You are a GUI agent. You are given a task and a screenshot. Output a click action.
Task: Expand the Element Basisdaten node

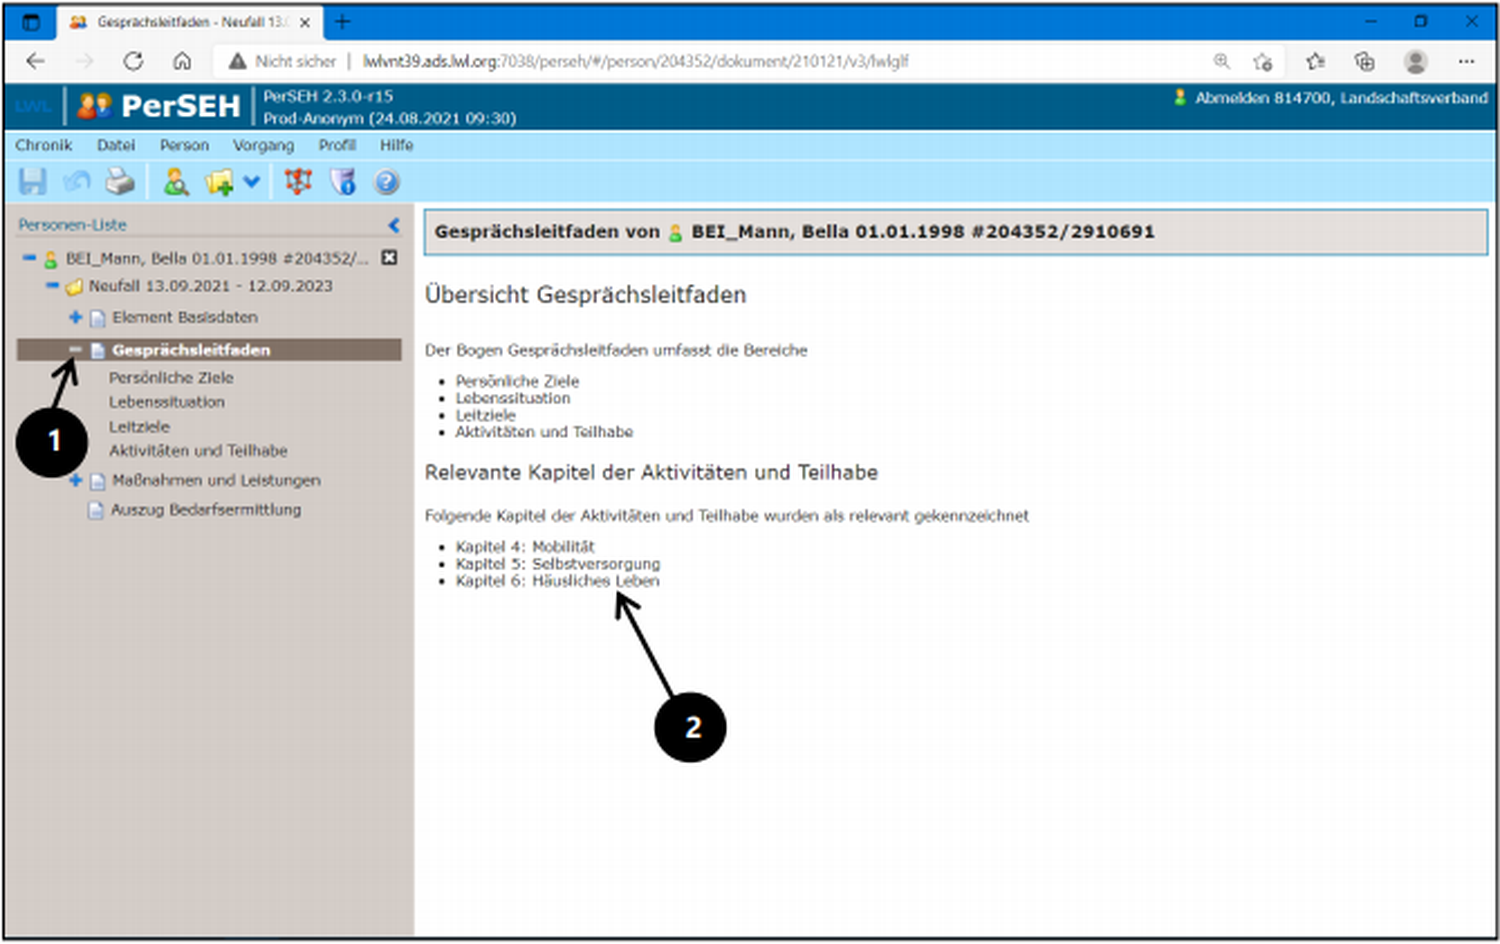(75, 317)
